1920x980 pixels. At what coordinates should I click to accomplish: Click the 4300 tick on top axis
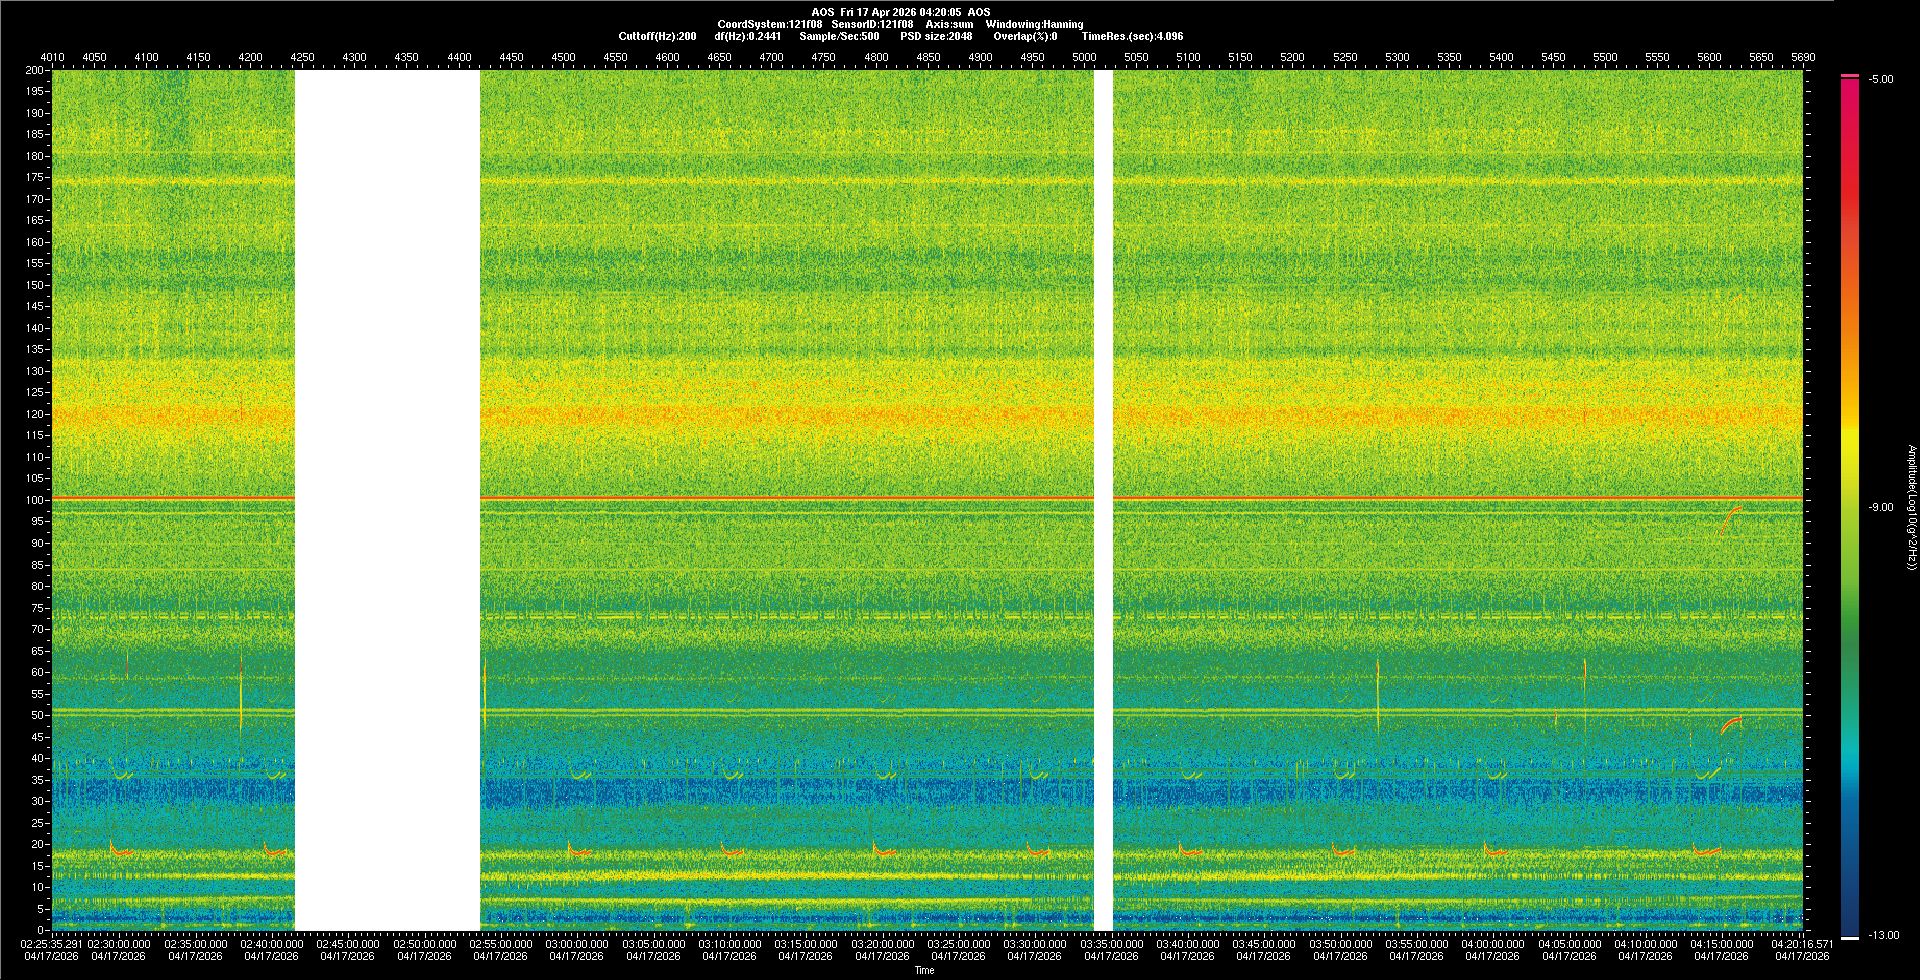pos(354,57)
